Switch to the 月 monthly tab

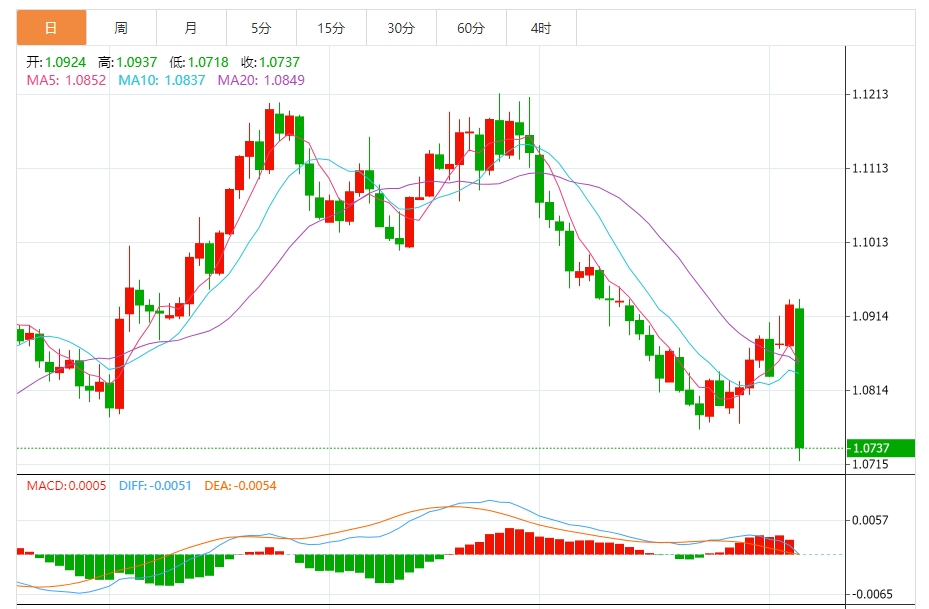click(x=191, y=28)
